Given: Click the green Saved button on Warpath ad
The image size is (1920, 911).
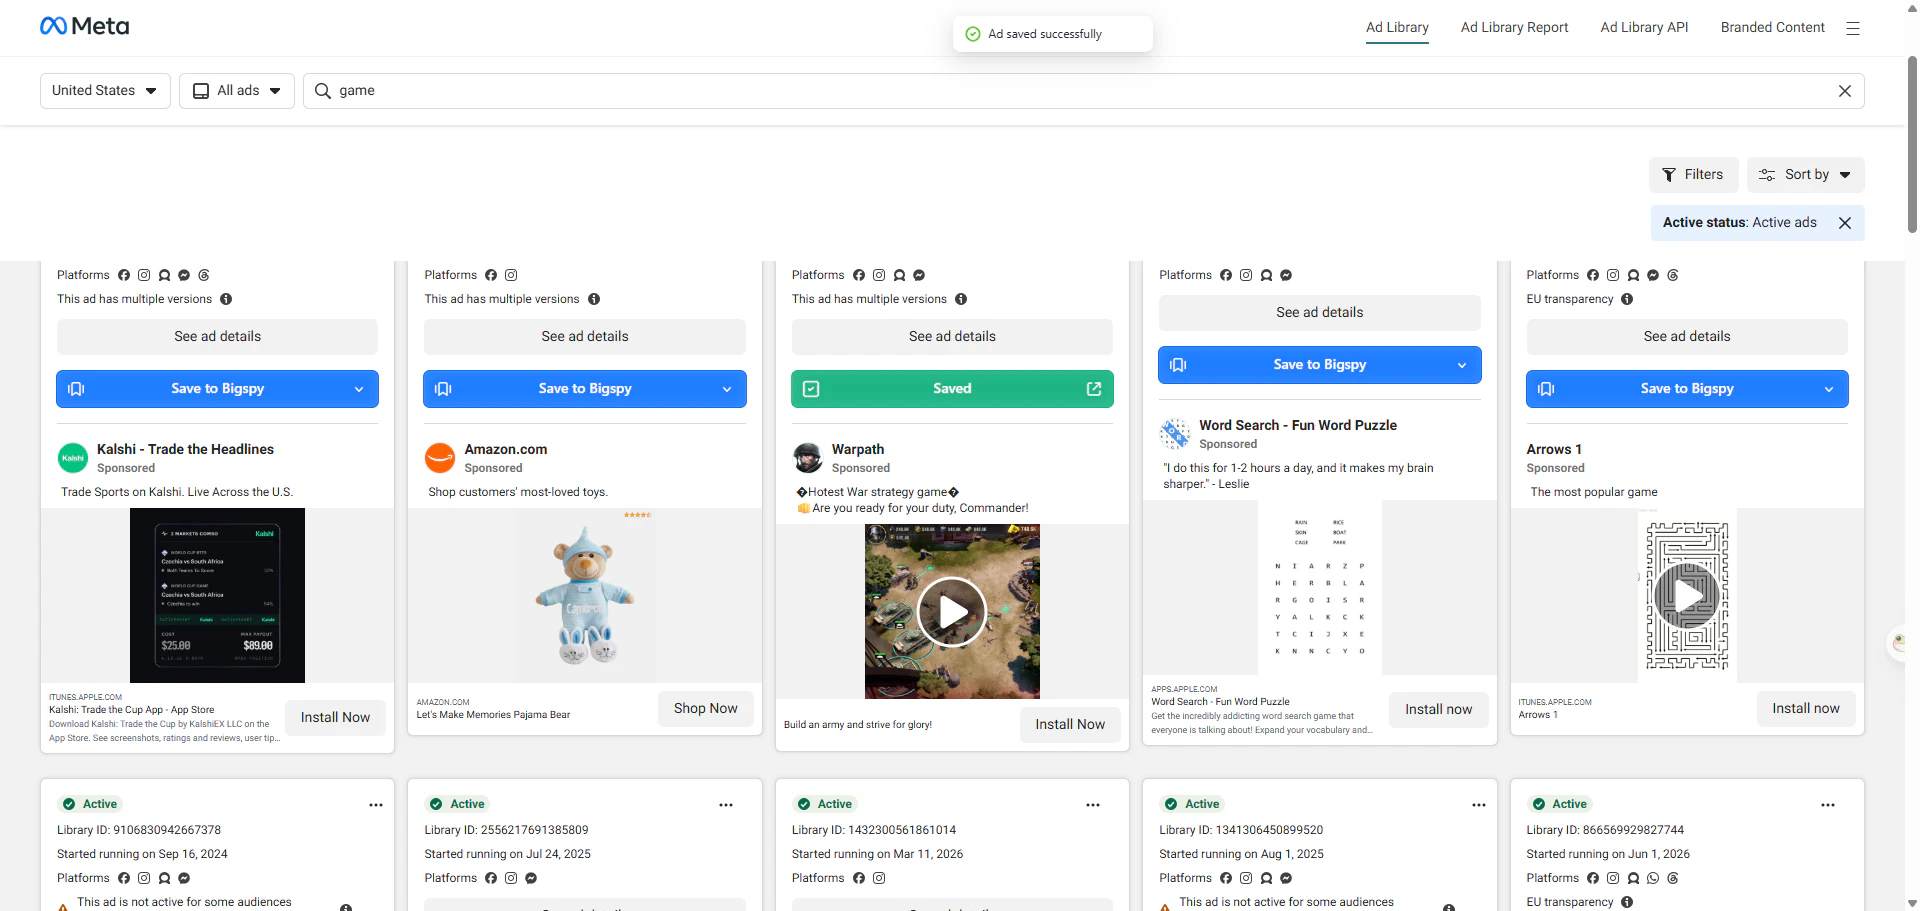Looking at the screenshot, I should point(952,389).
